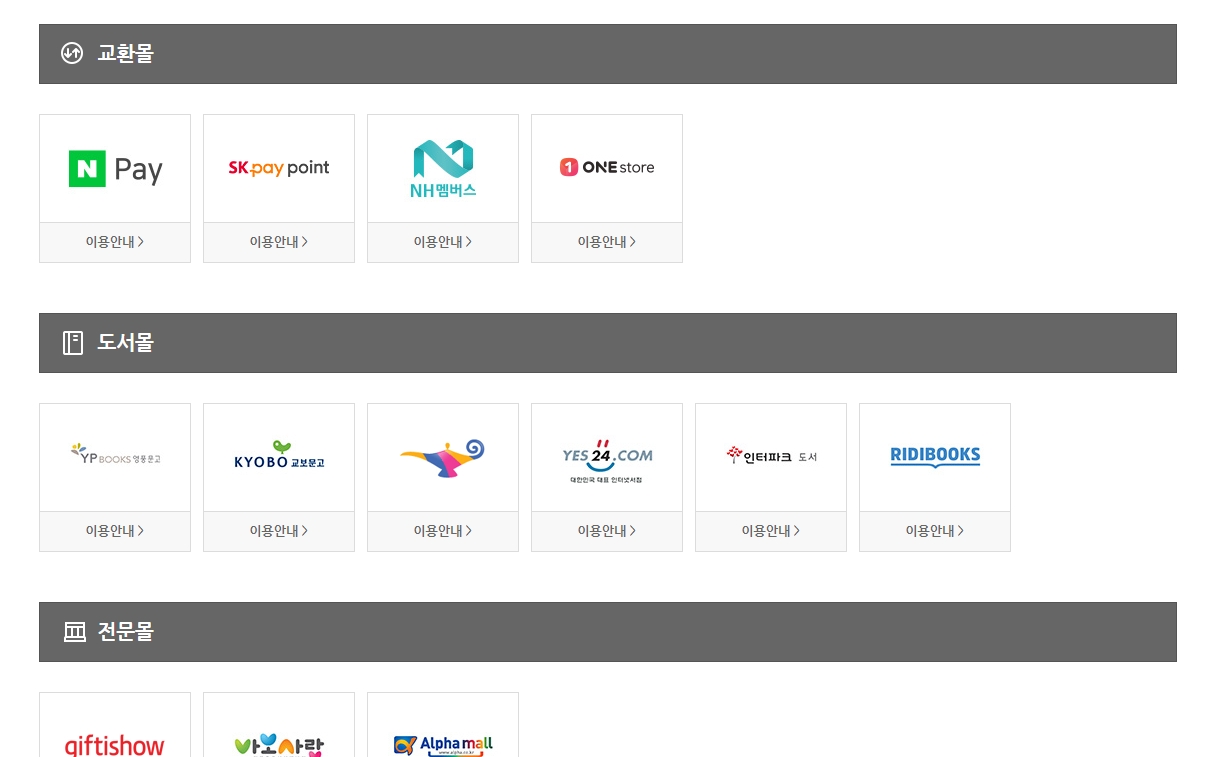Open 이용안내 under N Pay
The height and width of the screenshot is (757, 1205).
point(115,242)
